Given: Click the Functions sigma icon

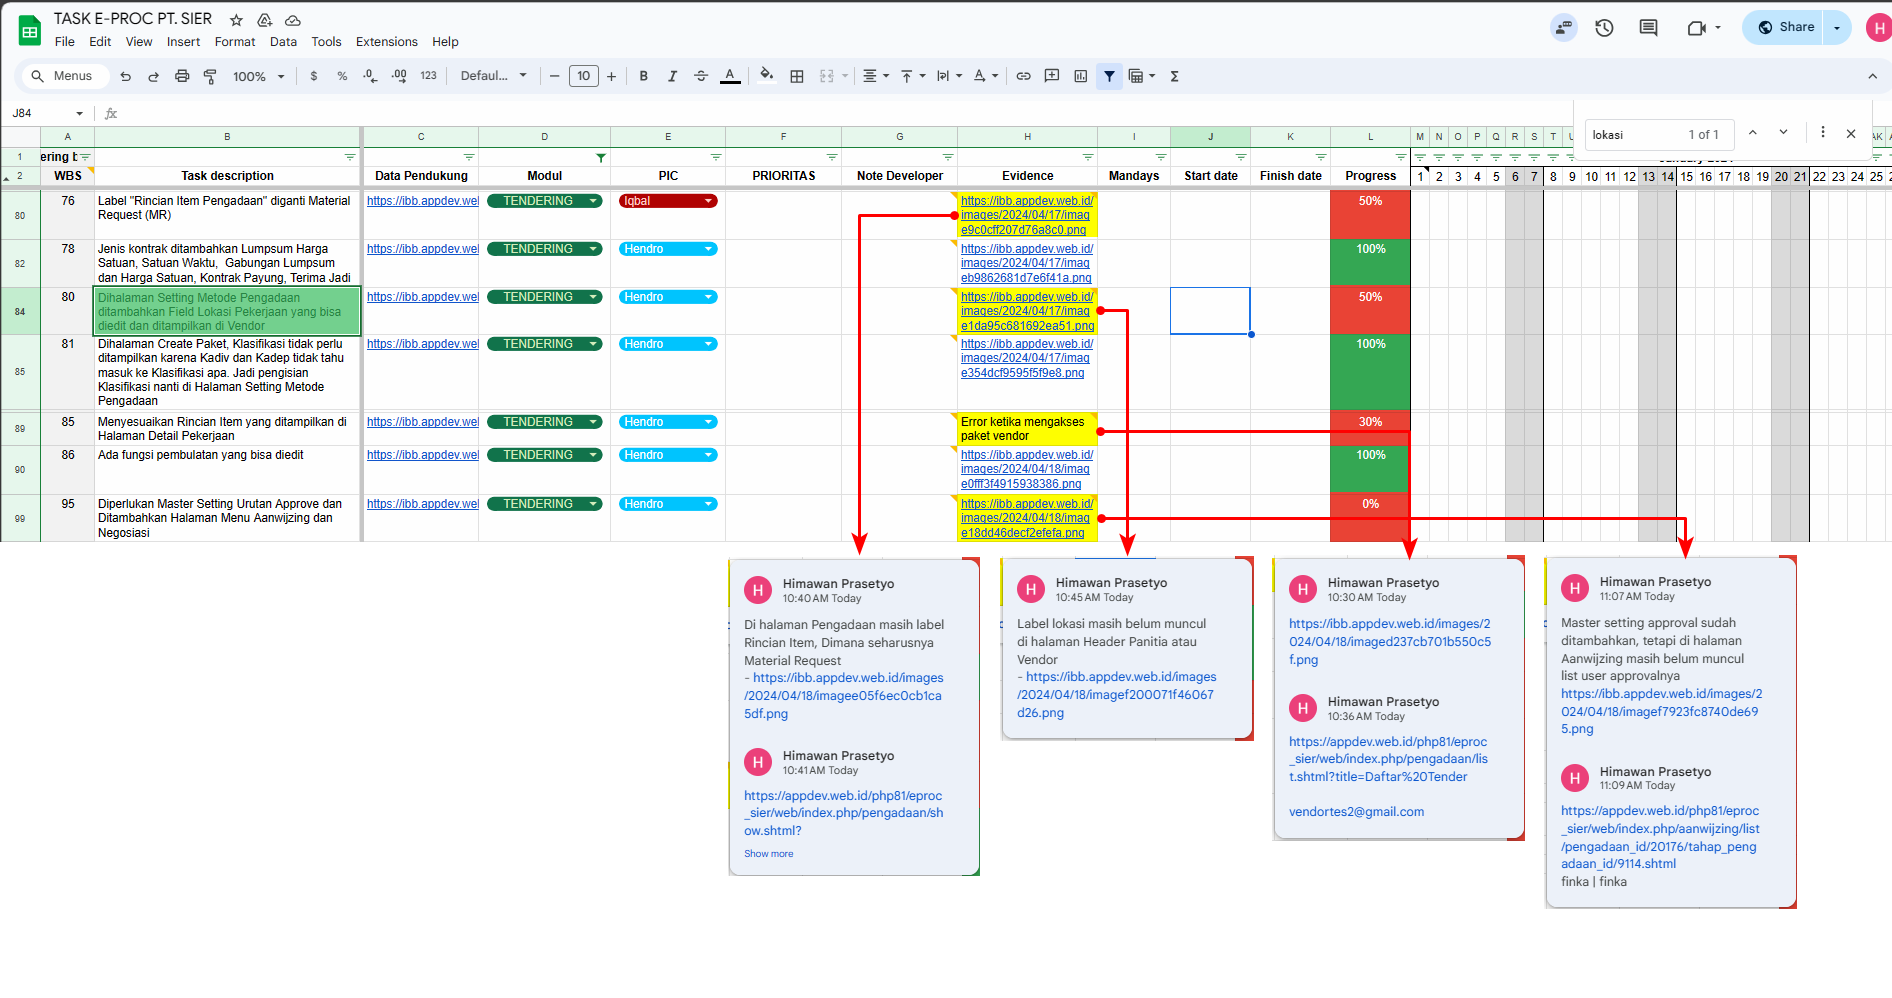Looking at the screenshot, I should point(1174,76).
